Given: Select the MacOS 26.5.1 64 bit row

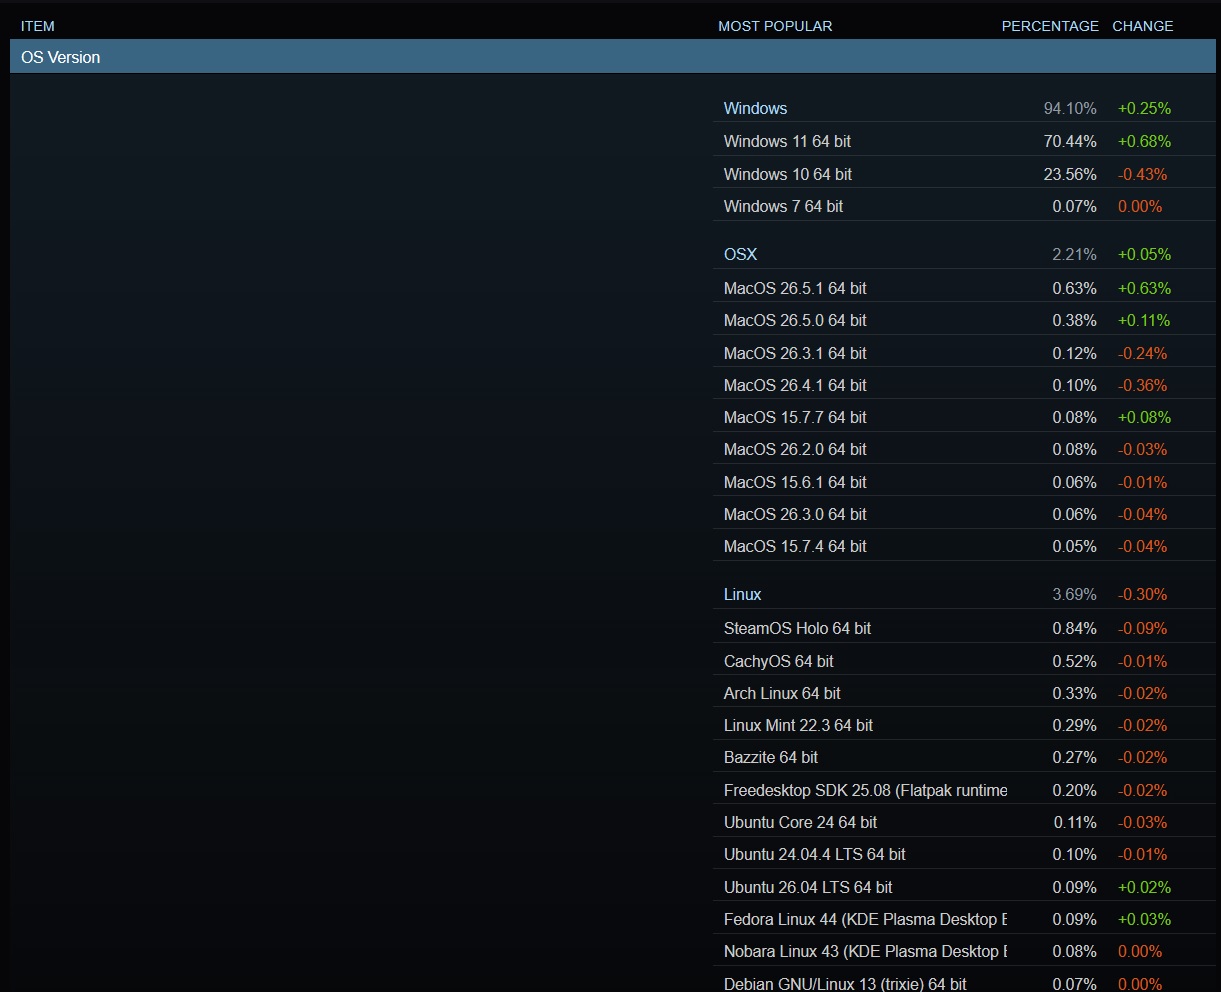Looking at the screenshot, I should [965, 288].
